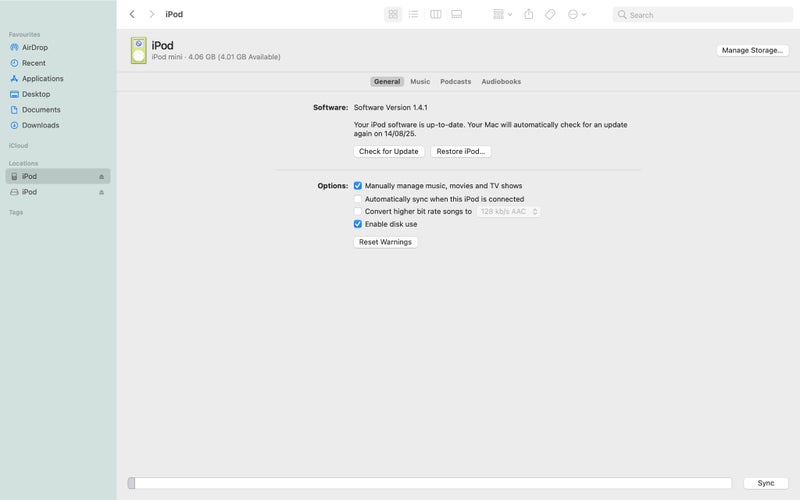Open the 128 kb/s AAC dropdown
The image size is (800, 500).
point(509,211)
